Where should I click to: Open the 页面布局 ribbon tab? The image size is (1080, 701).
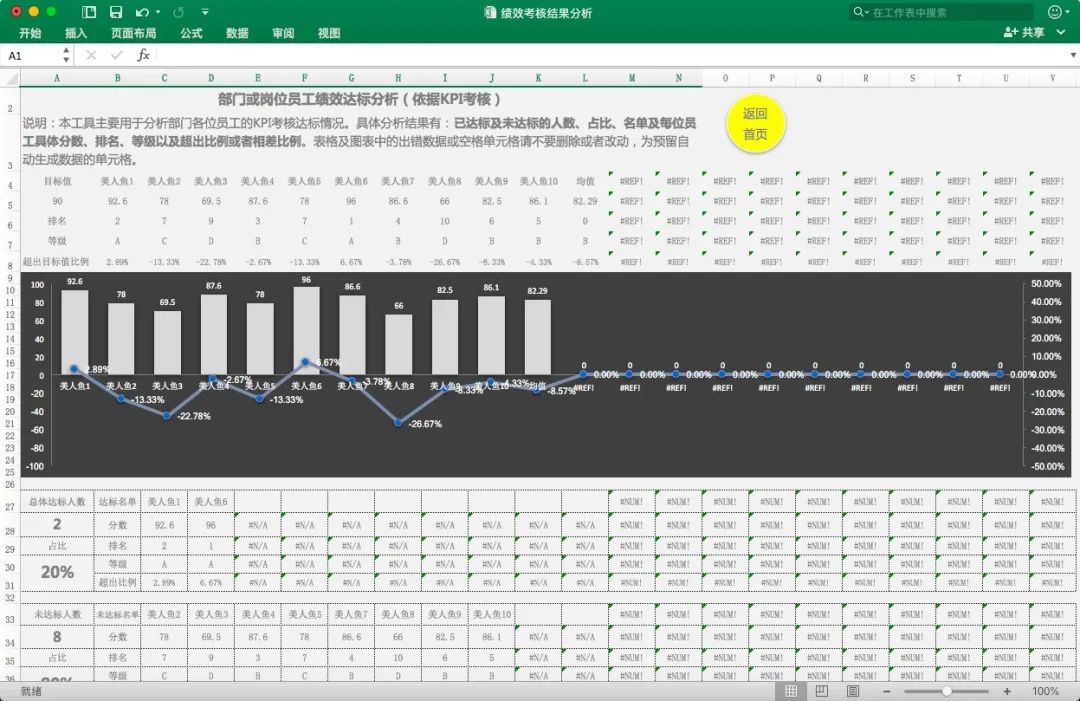[x=133, y=33]
